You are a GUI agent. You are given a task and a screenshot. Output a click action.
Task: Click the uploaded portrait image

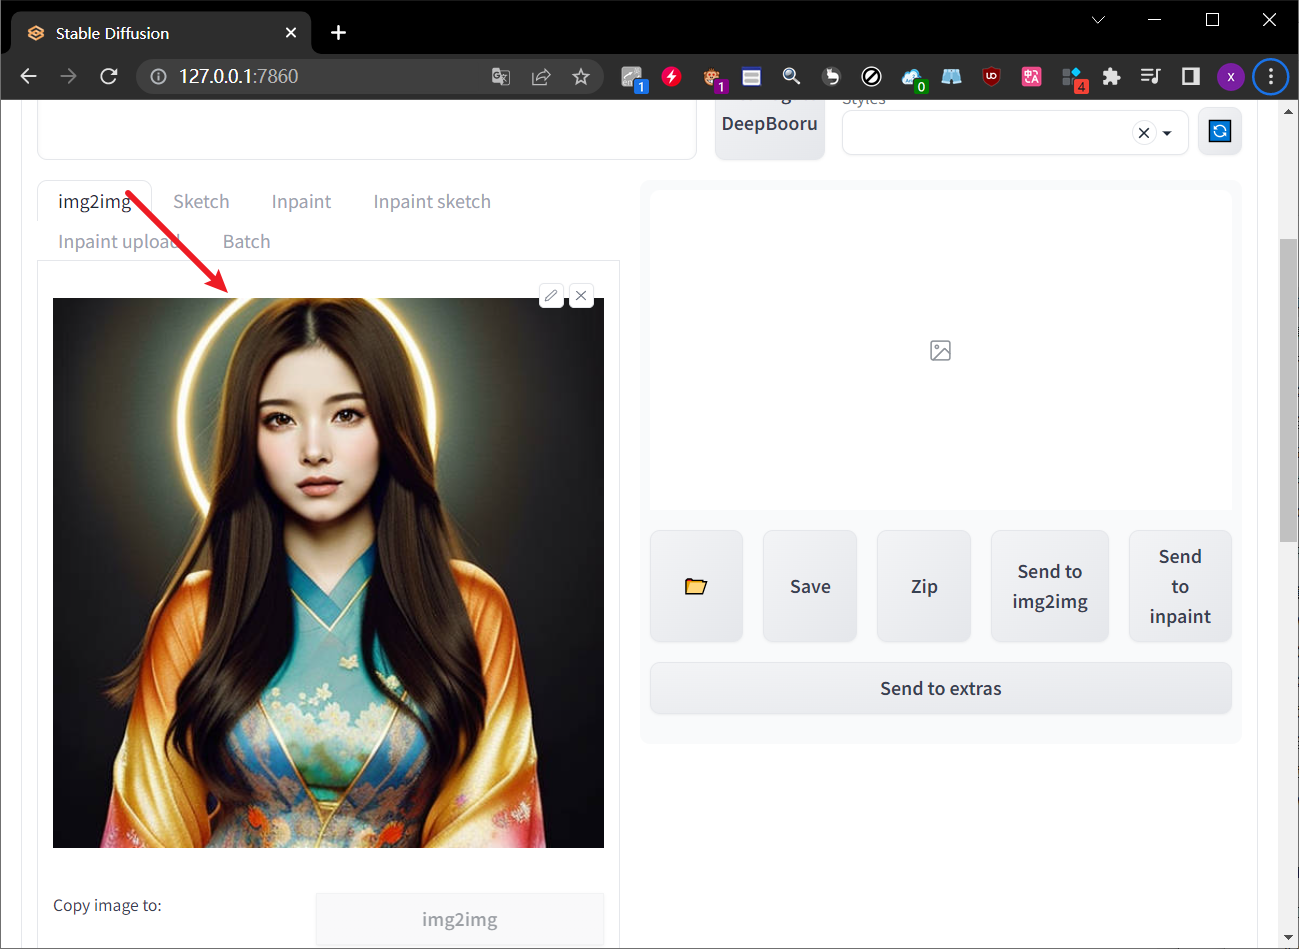click(328, 573)
